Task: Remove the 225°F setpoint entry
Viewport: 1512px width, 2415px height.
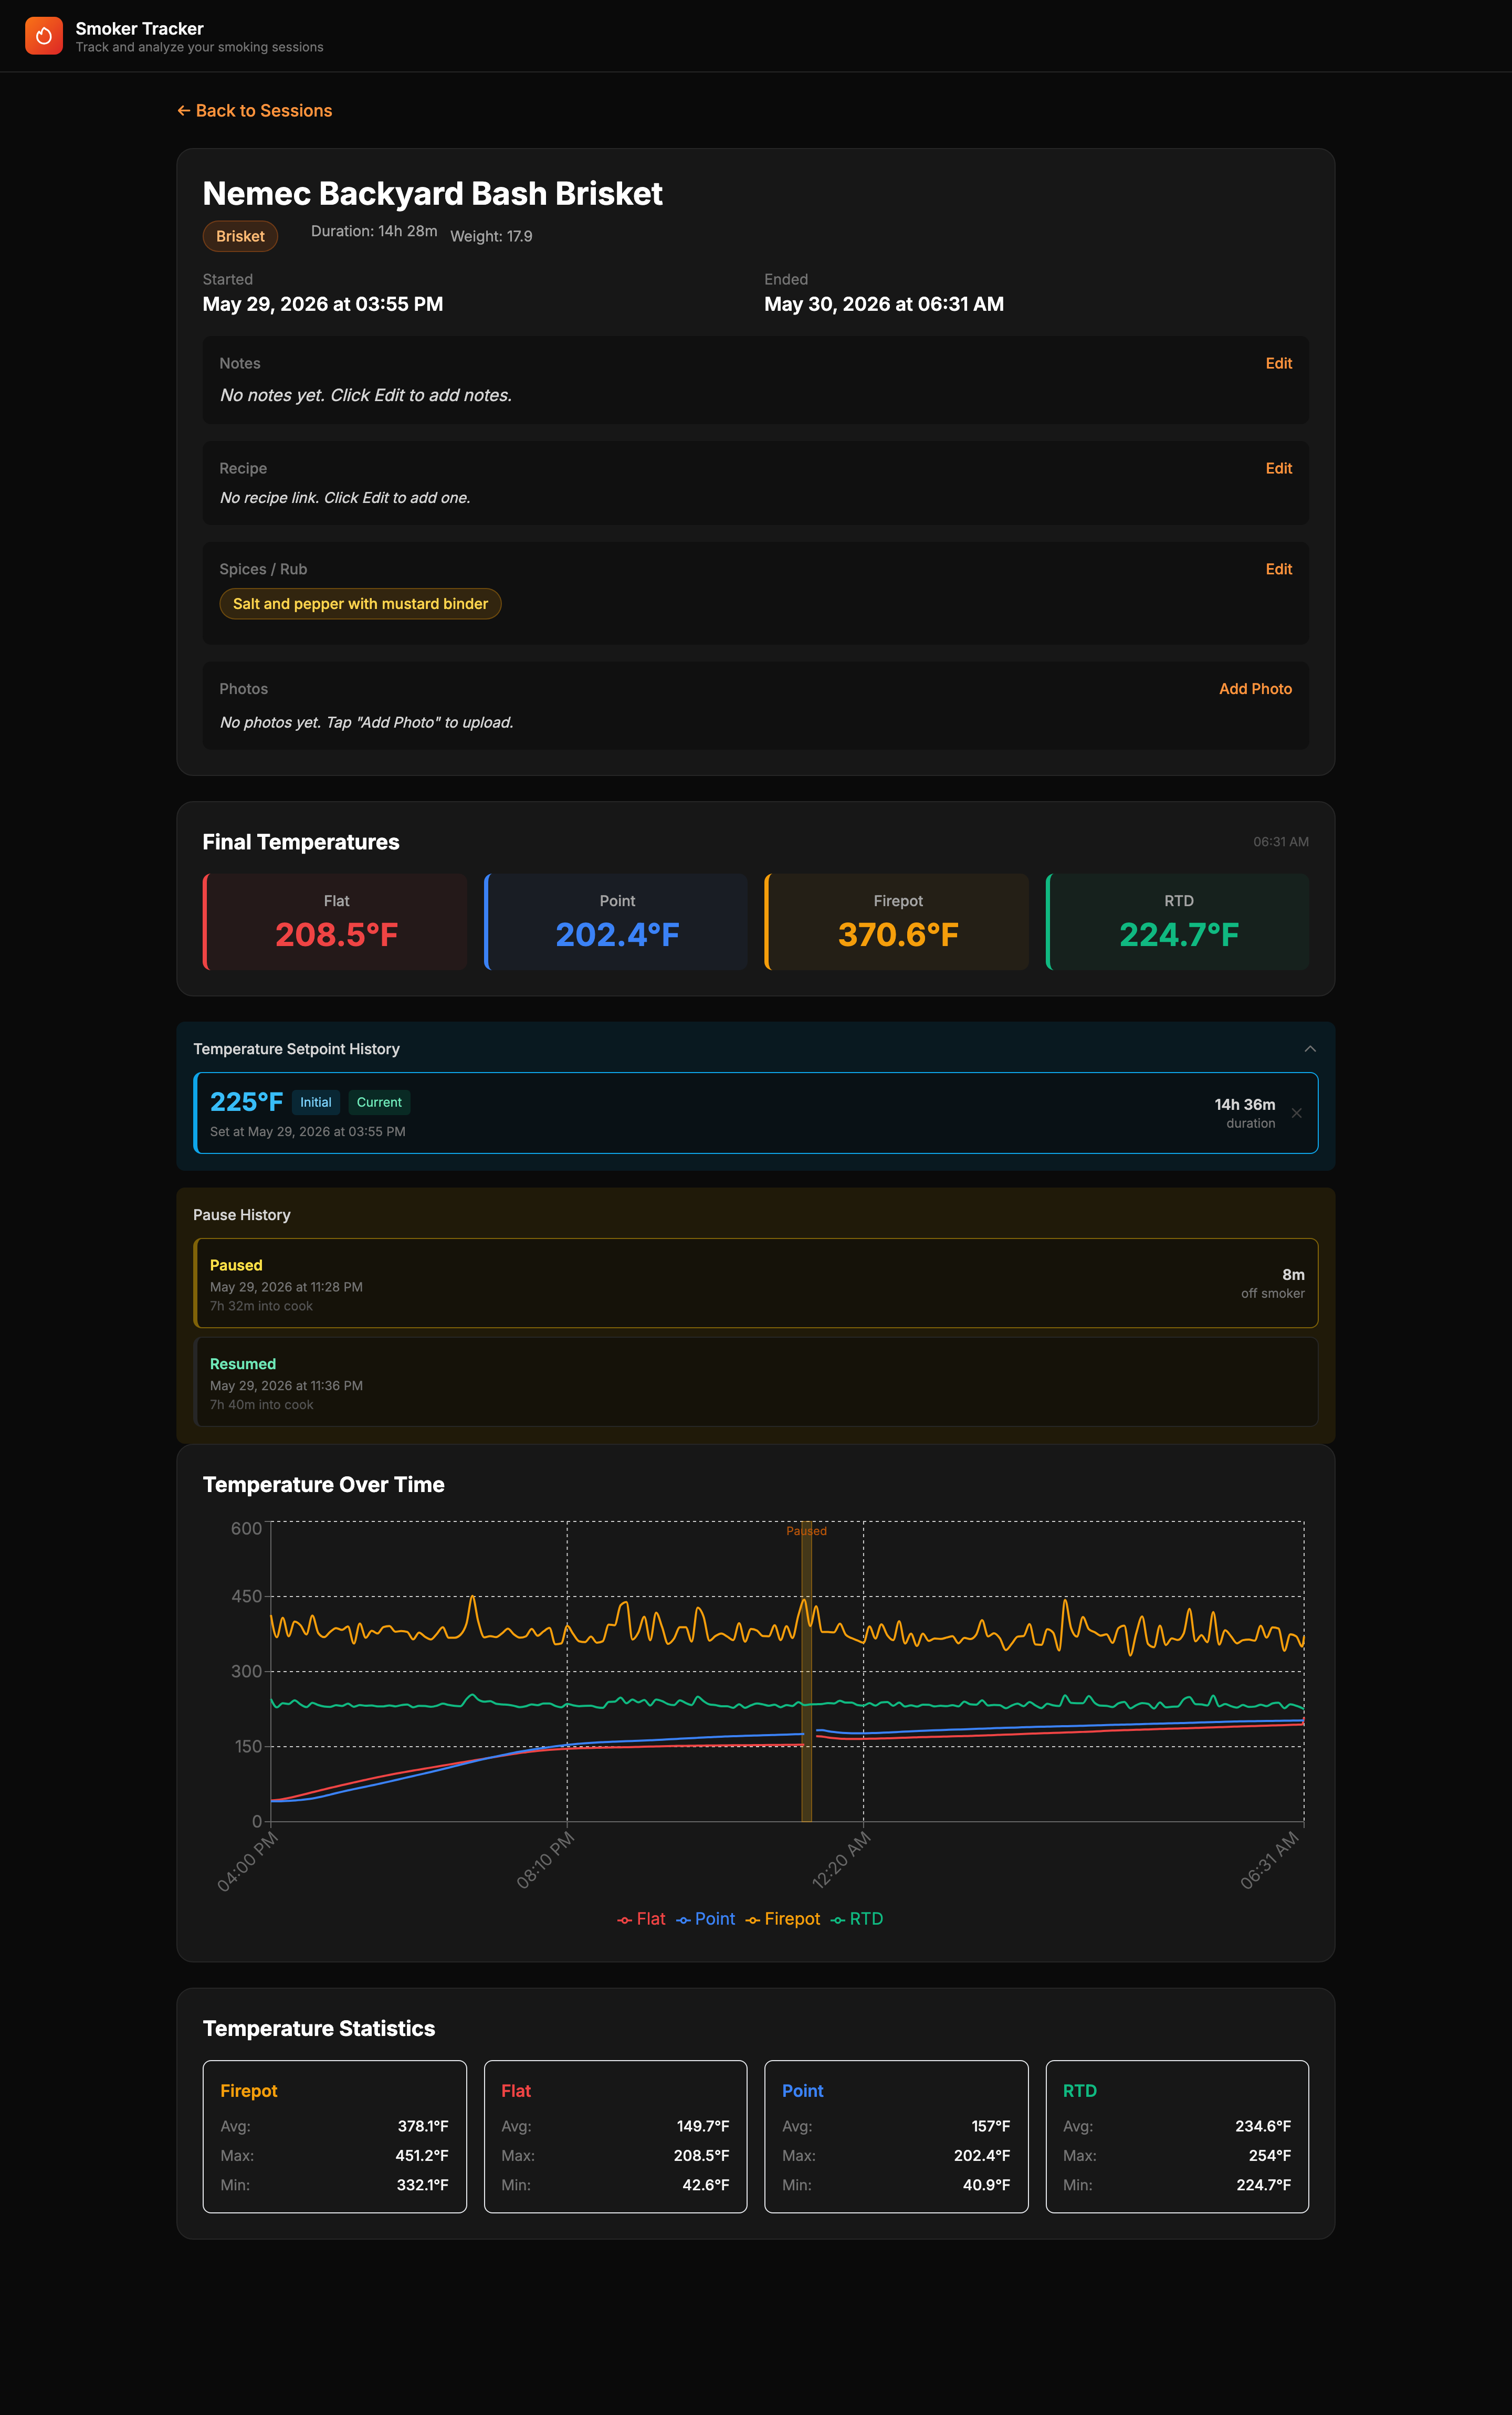Action: point(1296,1113)
